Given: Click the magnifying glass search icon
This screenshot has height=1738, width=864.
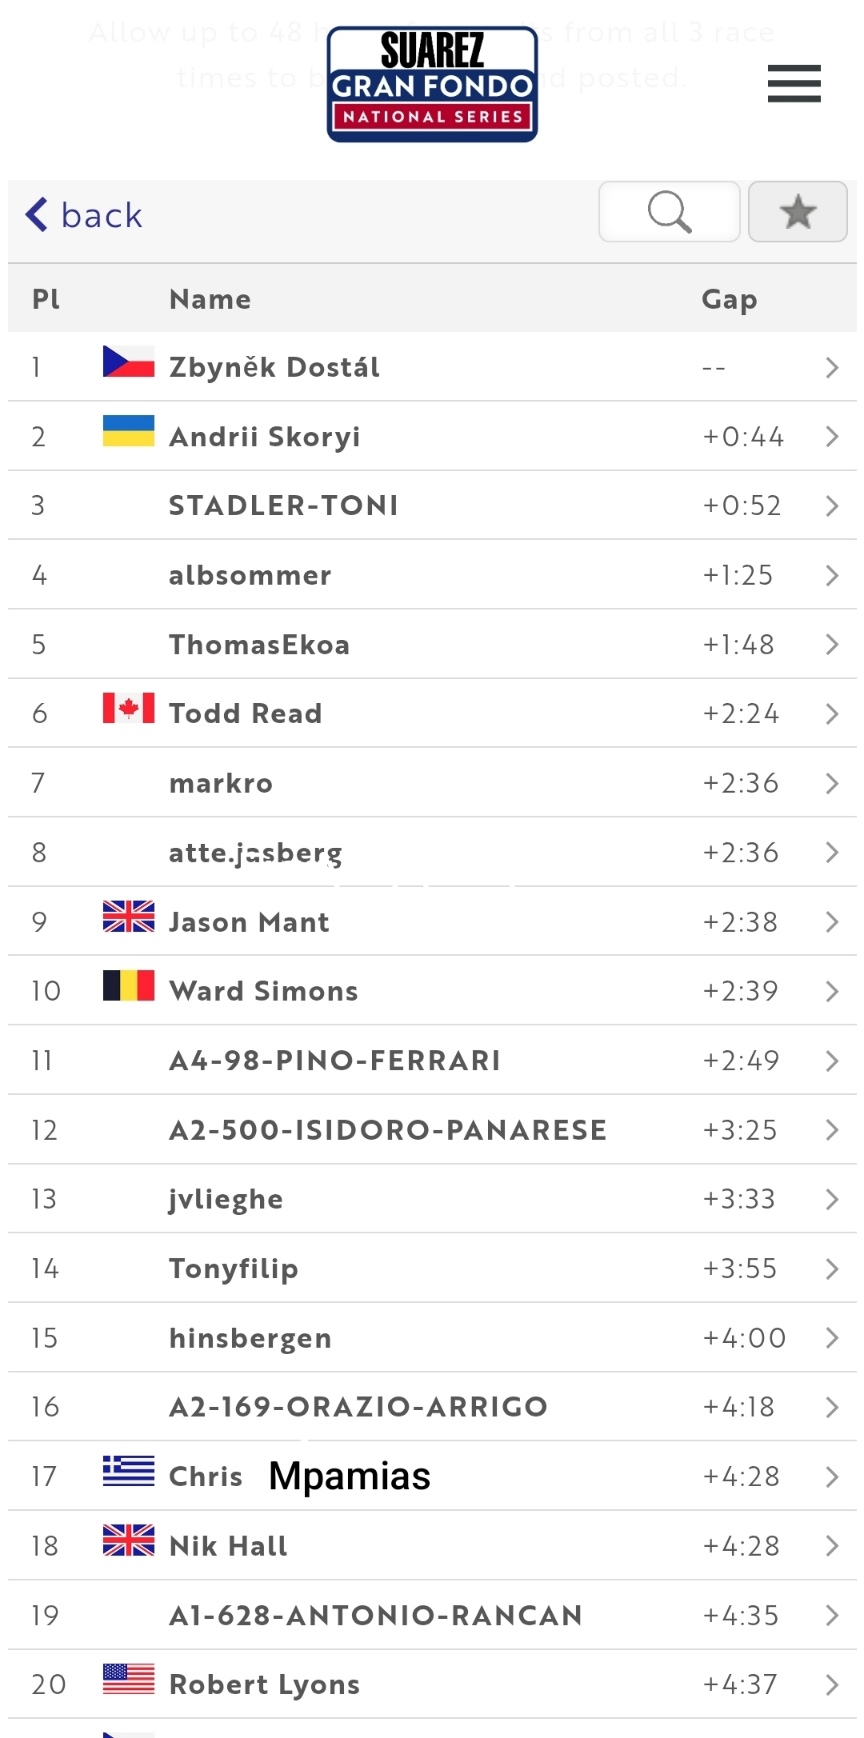Looking at the screenshot, I should [669, 212].
